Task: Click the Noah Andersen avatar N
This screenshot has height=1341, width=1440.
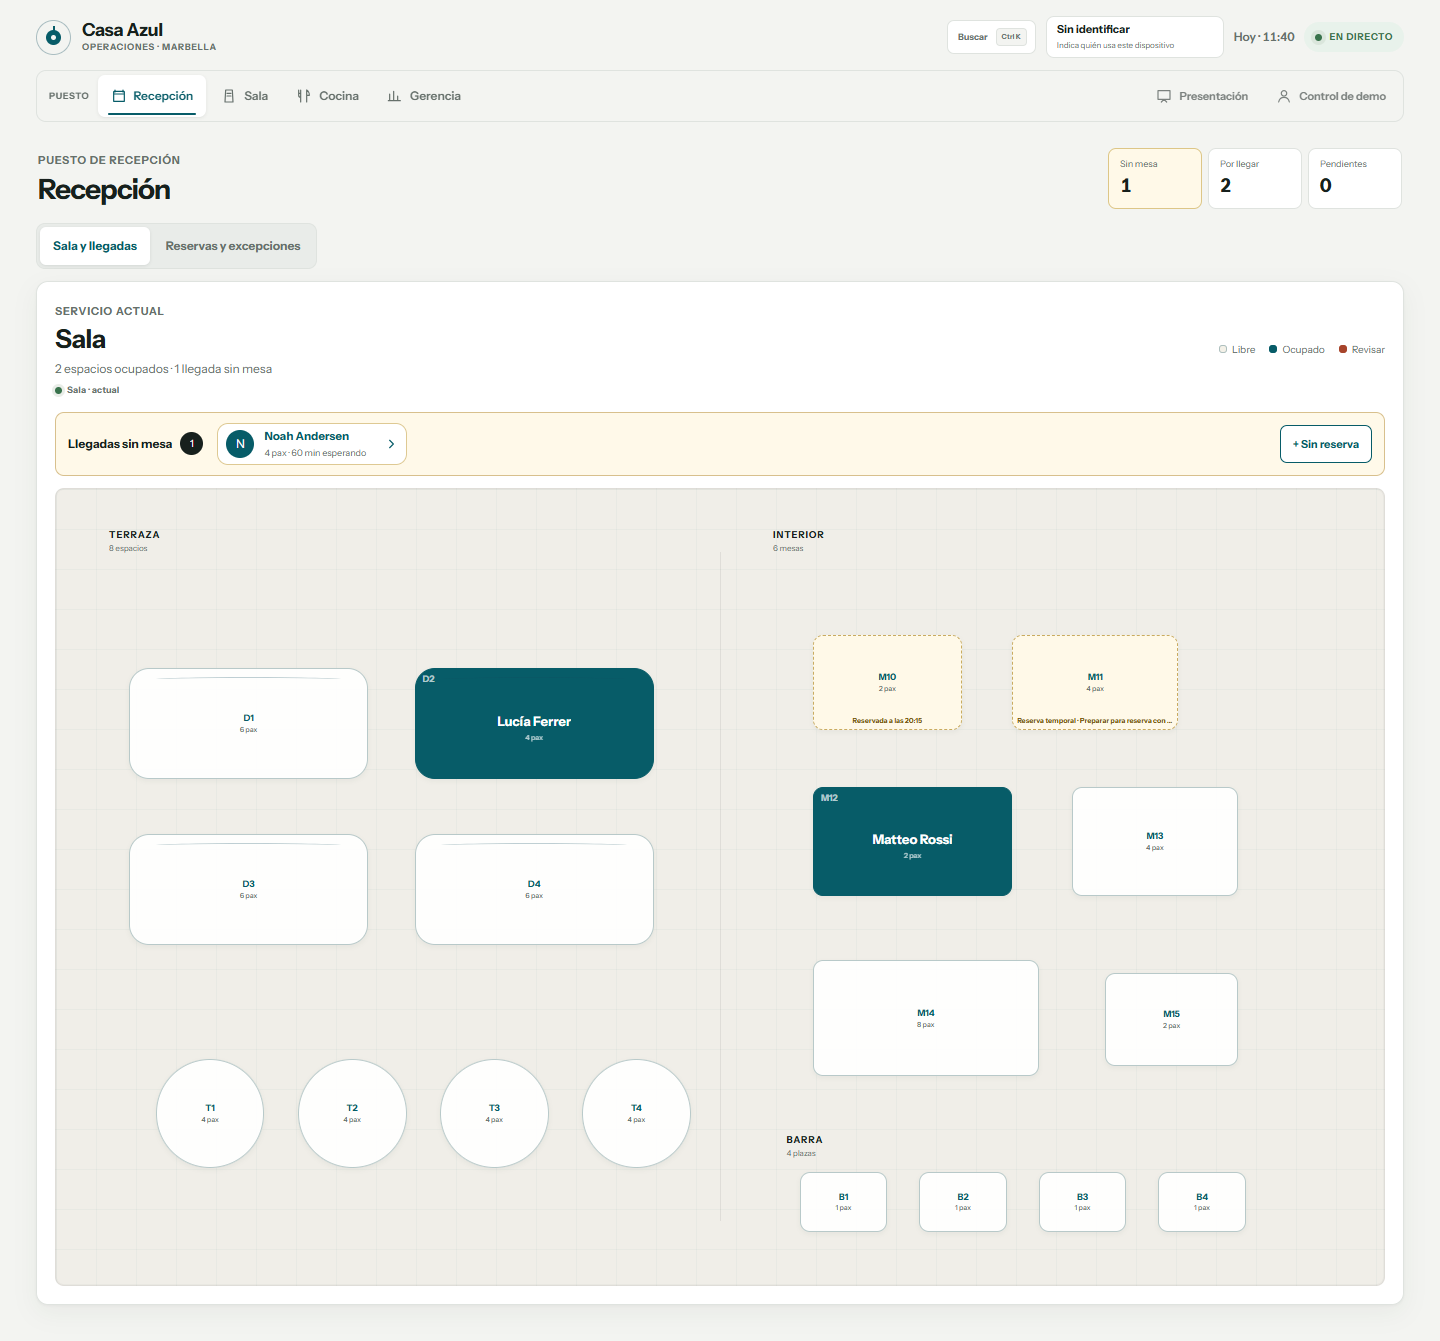Action: click(240, 444)
